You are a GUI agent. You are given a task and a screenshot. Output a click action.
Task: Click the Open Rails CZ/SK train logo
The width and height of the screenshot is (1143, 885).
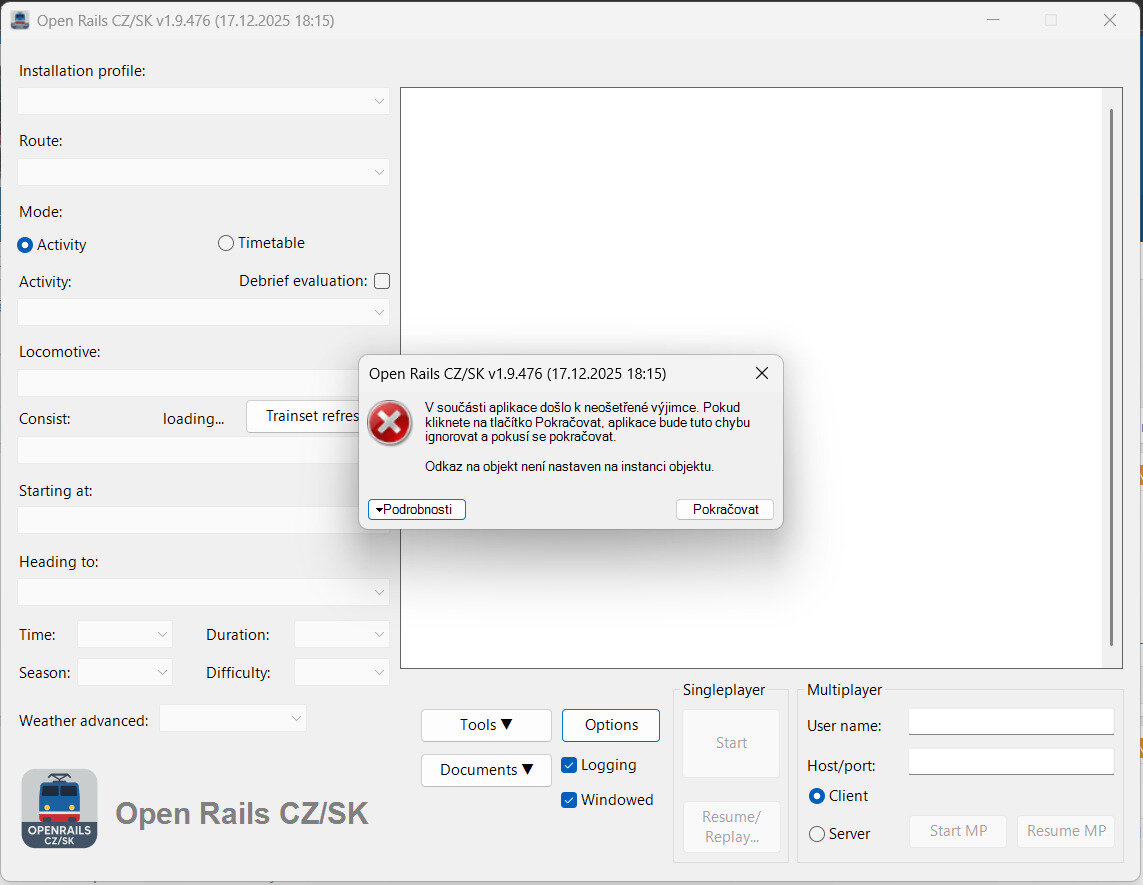pyautogui.click(x=59, y=808)
